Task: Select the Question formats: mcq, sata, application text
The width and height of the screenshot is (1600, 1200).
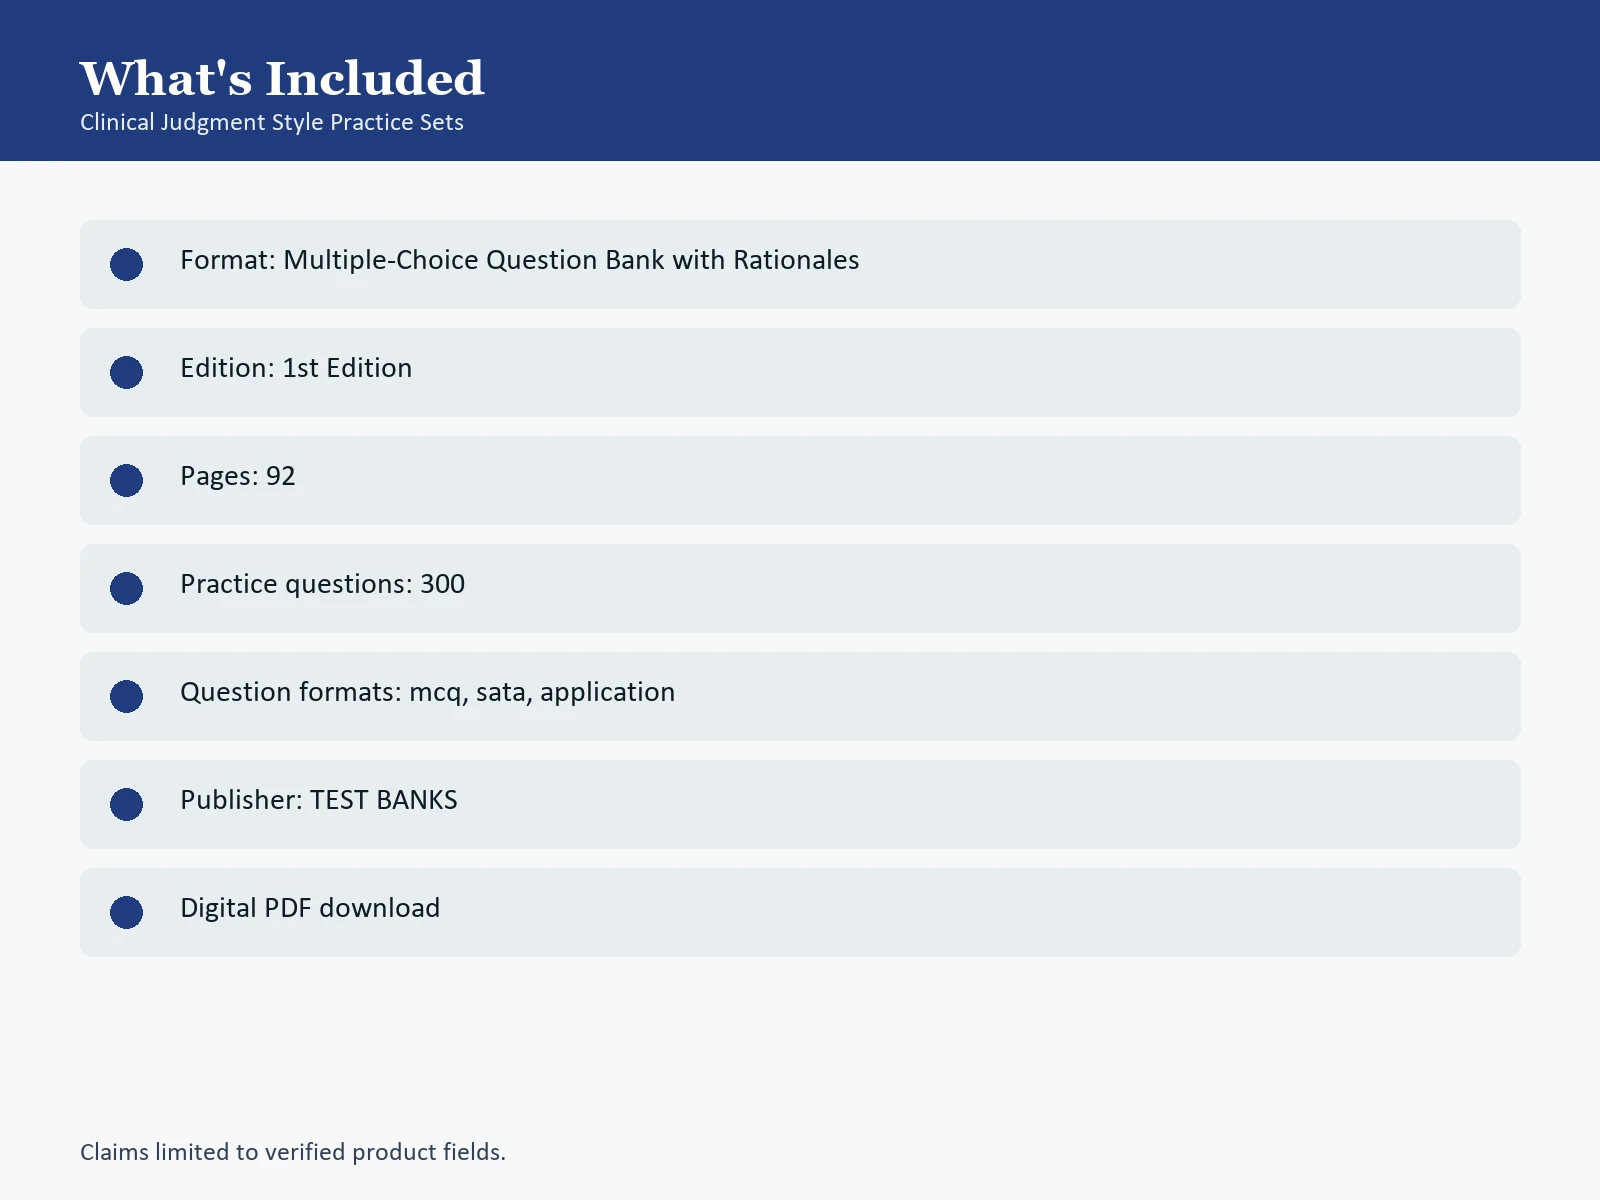Action: tap(428, 692)
